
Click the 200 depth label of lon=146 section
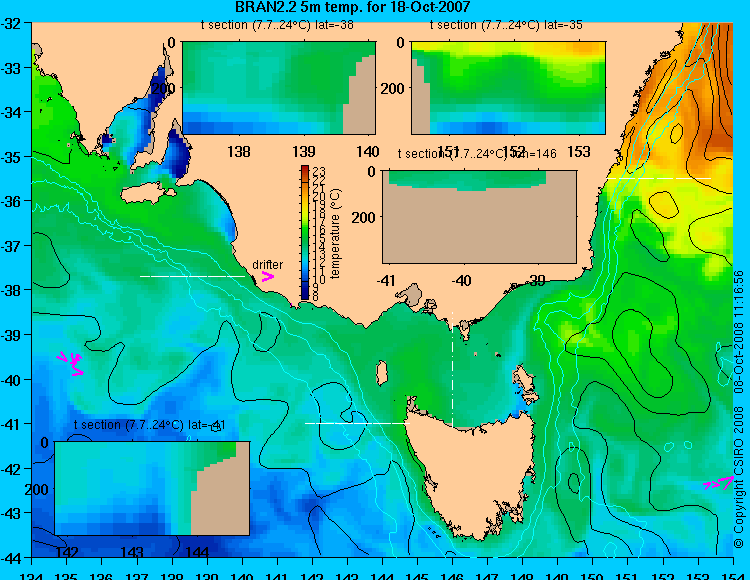click(364, 218)
